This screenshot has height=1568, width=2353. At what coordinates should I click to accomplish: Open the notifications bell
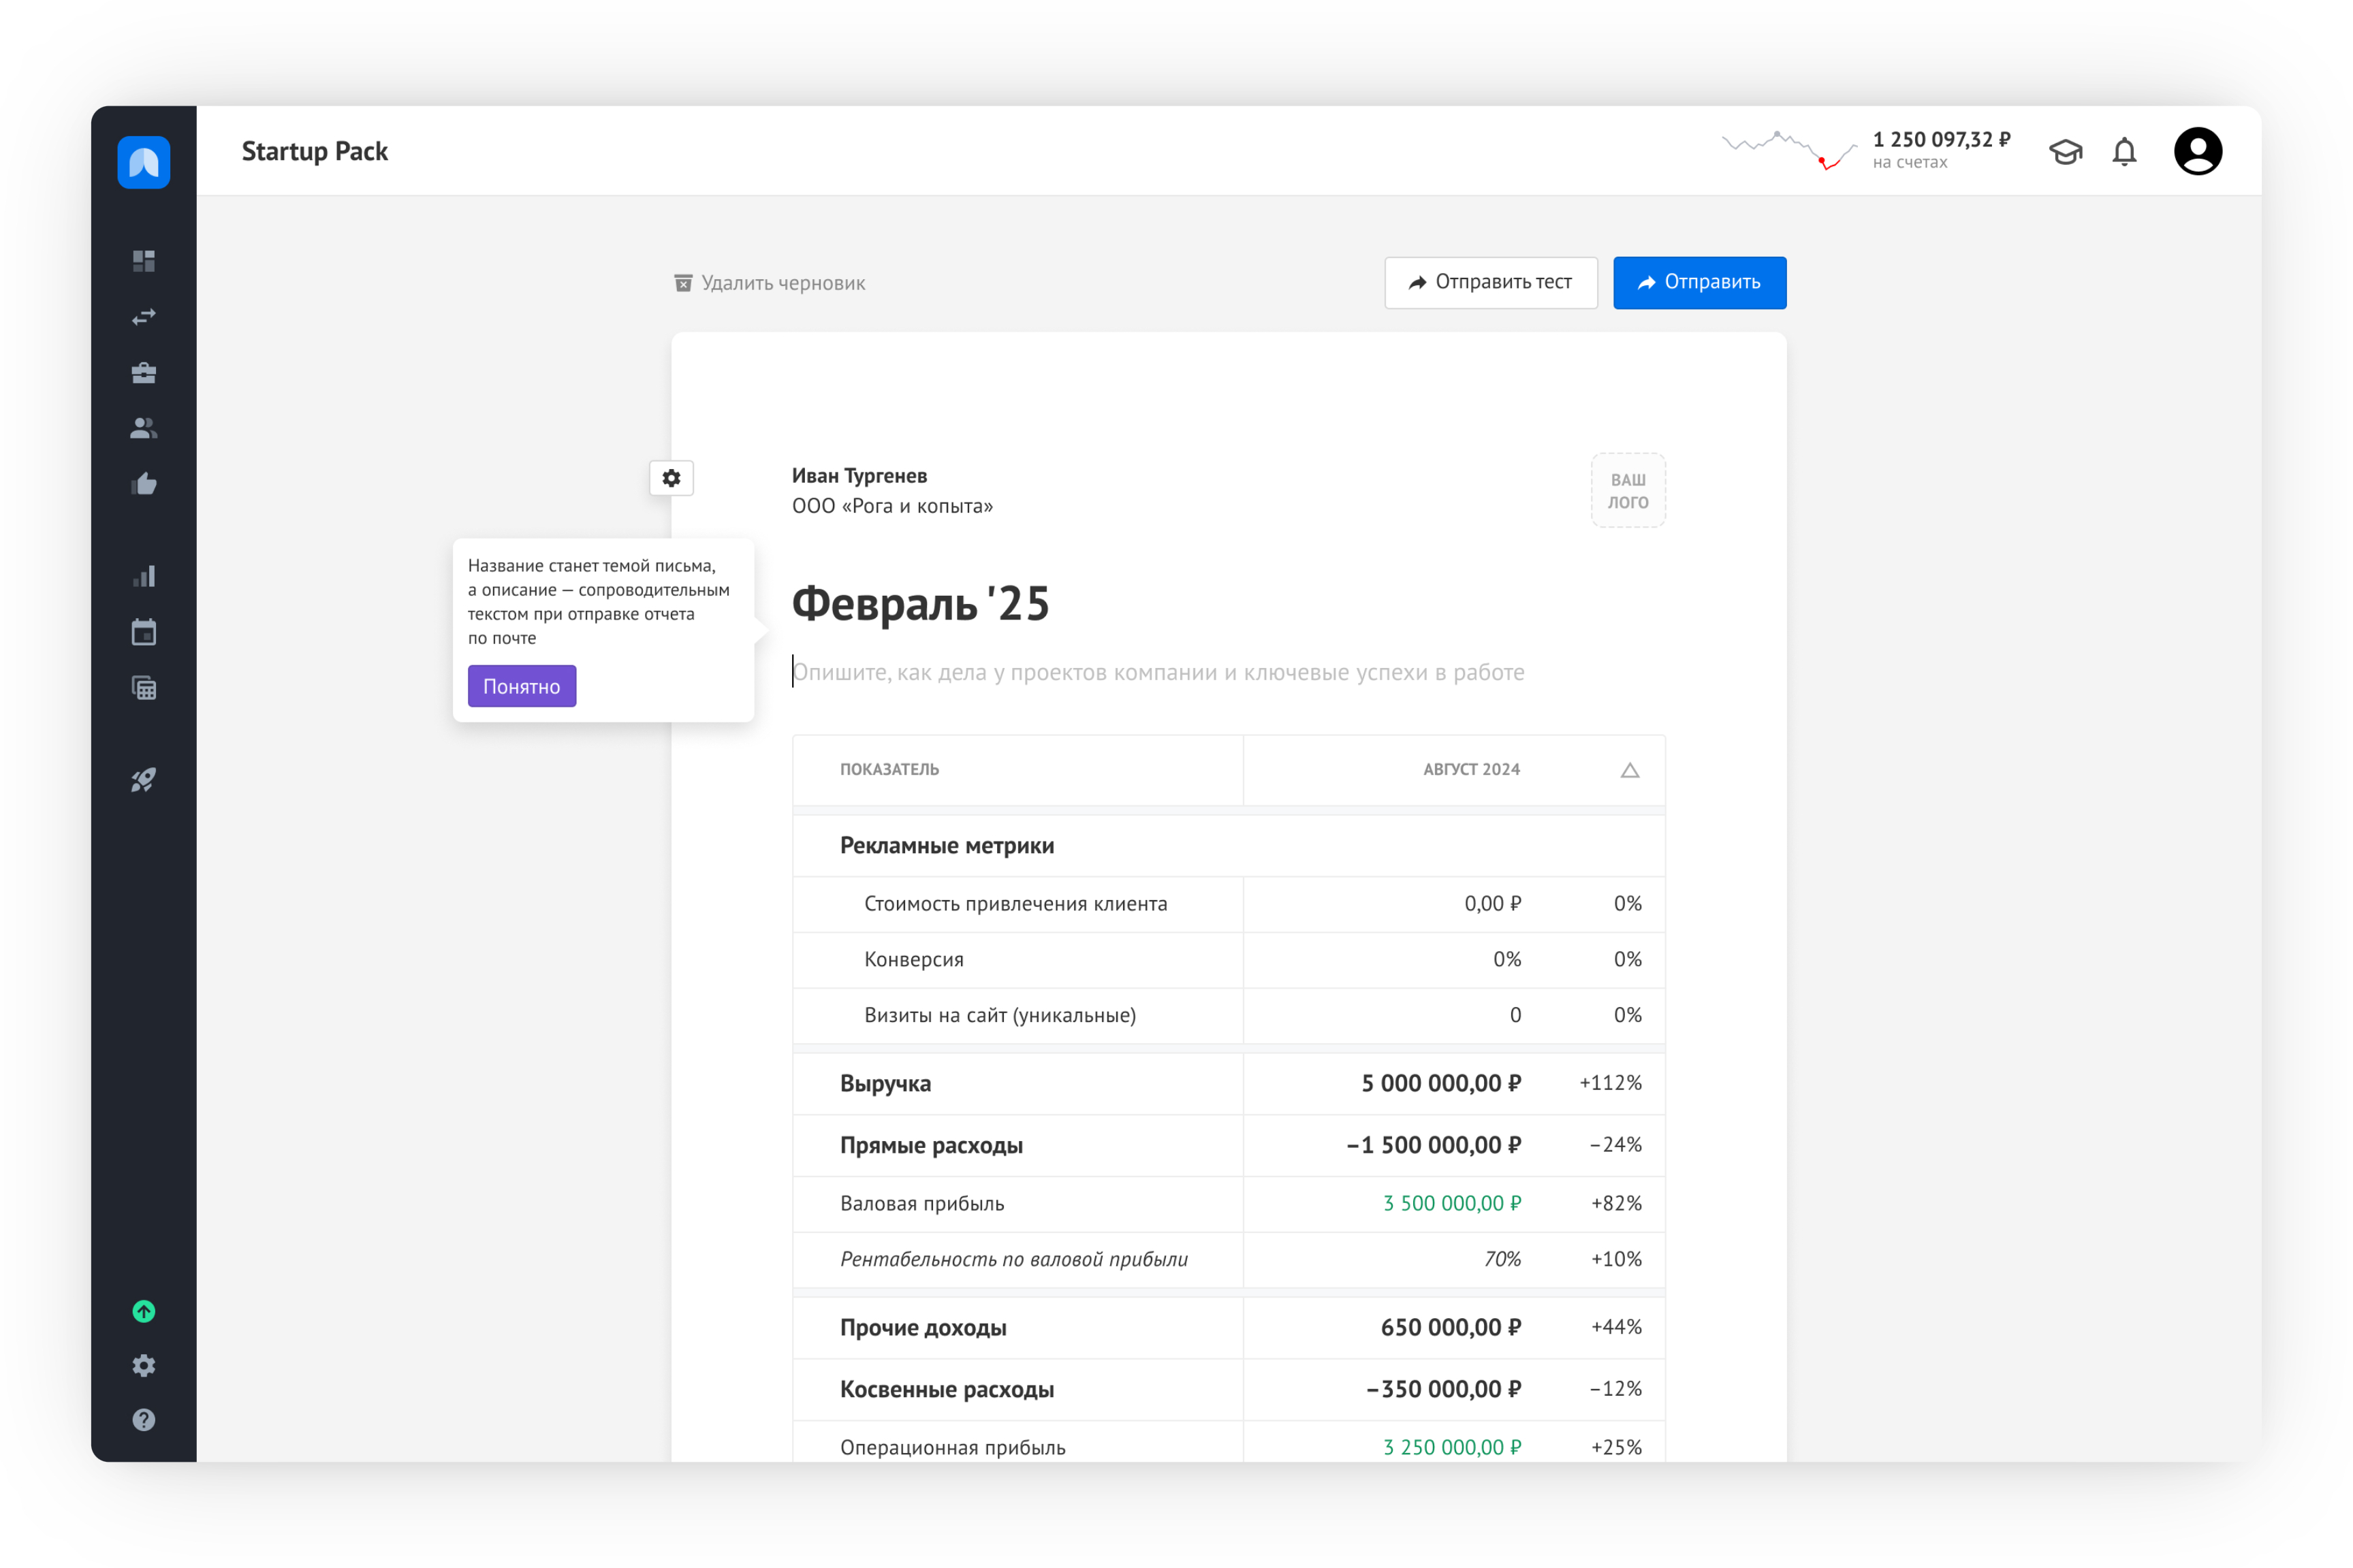(x=2124, y=152)
